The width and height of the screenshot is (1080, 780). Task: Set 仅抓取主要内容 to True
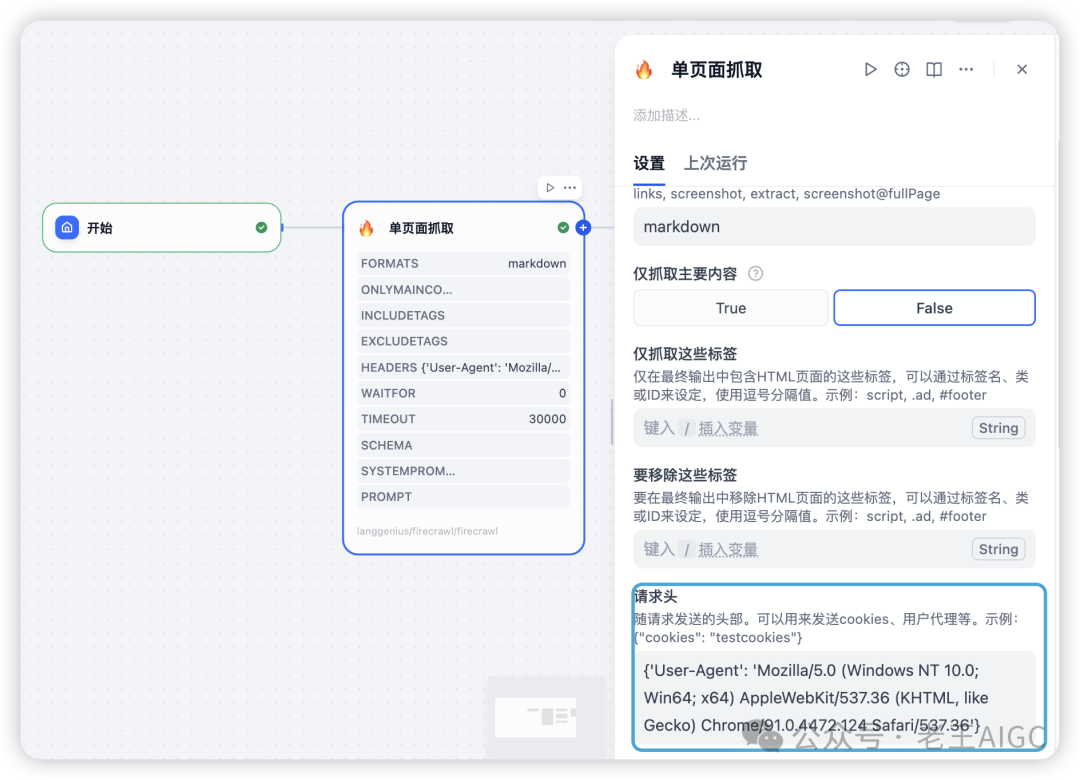(731, 308)
